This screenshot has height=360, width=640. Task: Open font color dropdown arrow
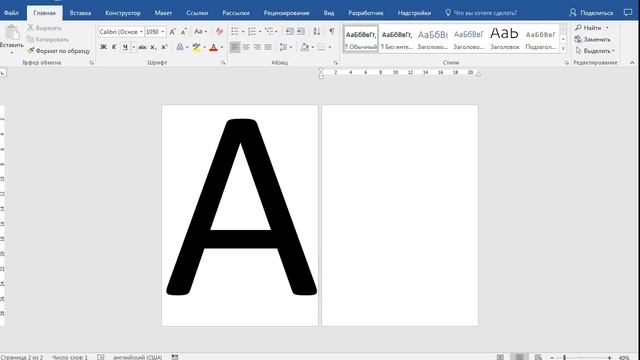tap(222, 47)
